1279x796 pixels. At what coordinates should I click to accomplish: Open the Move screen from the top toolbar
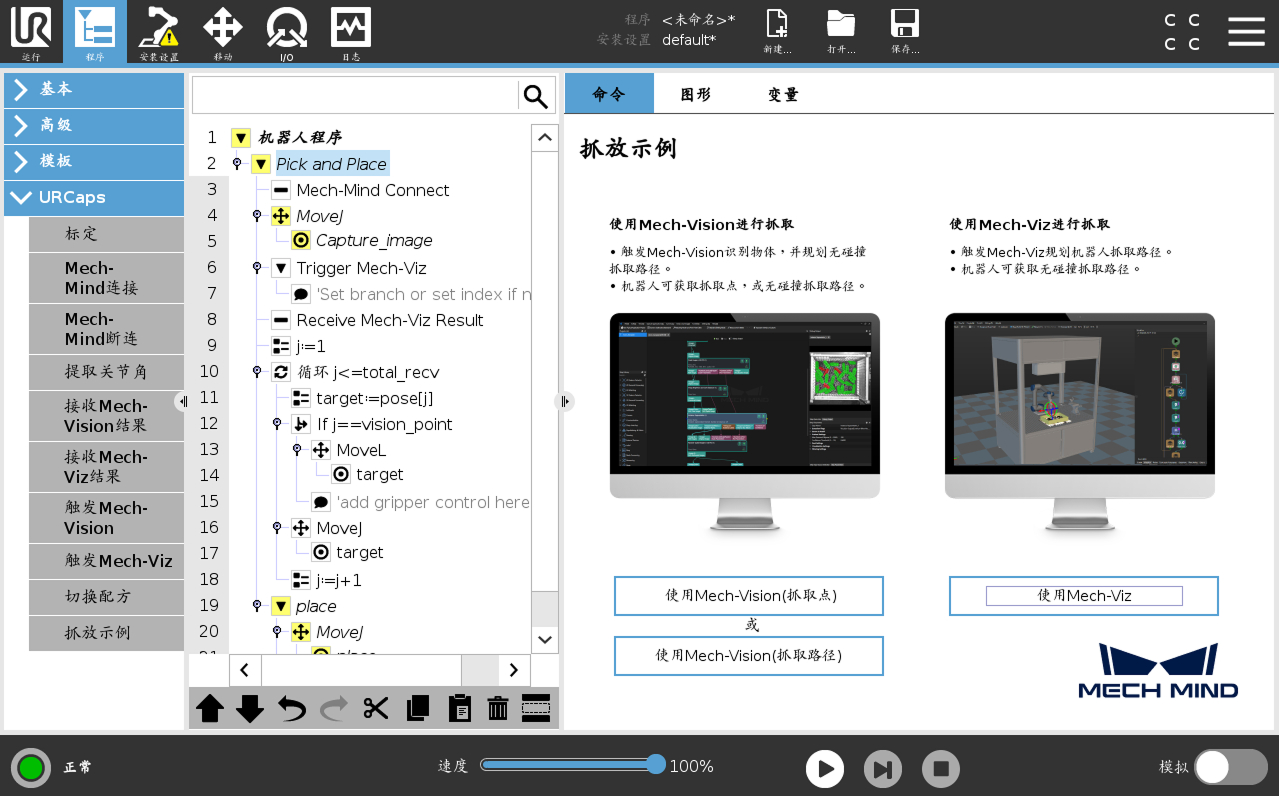point(222,32)
